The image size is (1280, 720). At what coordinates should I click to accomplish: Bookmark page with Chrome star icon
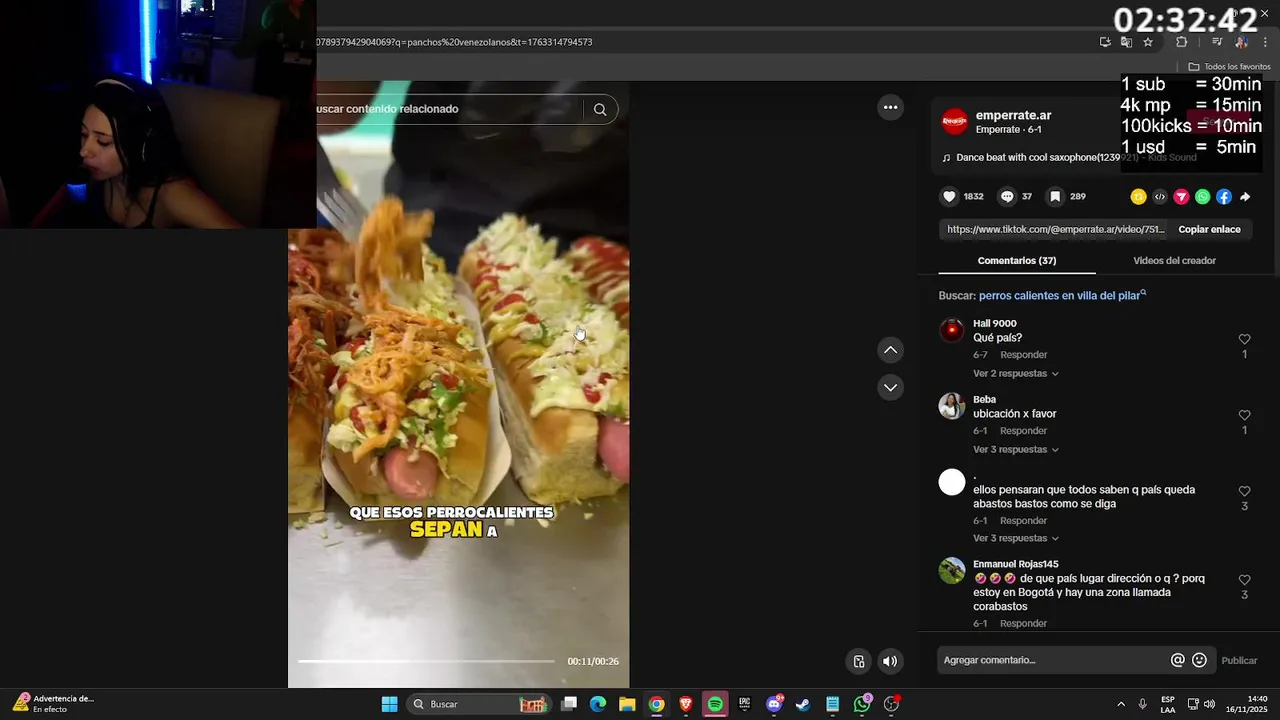click(x=1148, y=42)
